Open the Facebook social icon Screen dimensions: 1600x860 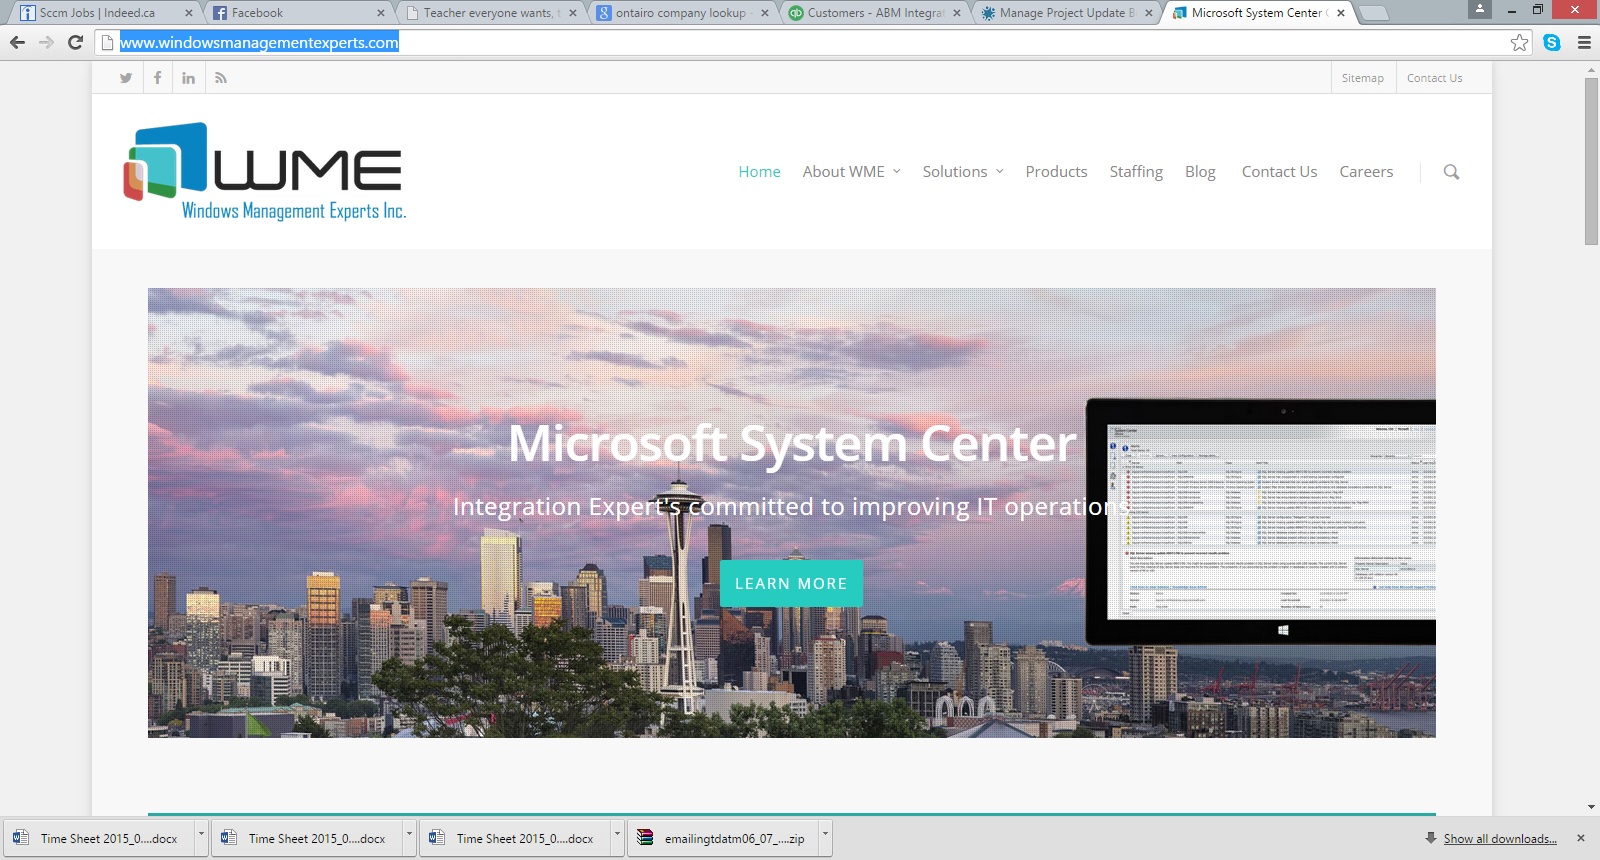[157, 78]
